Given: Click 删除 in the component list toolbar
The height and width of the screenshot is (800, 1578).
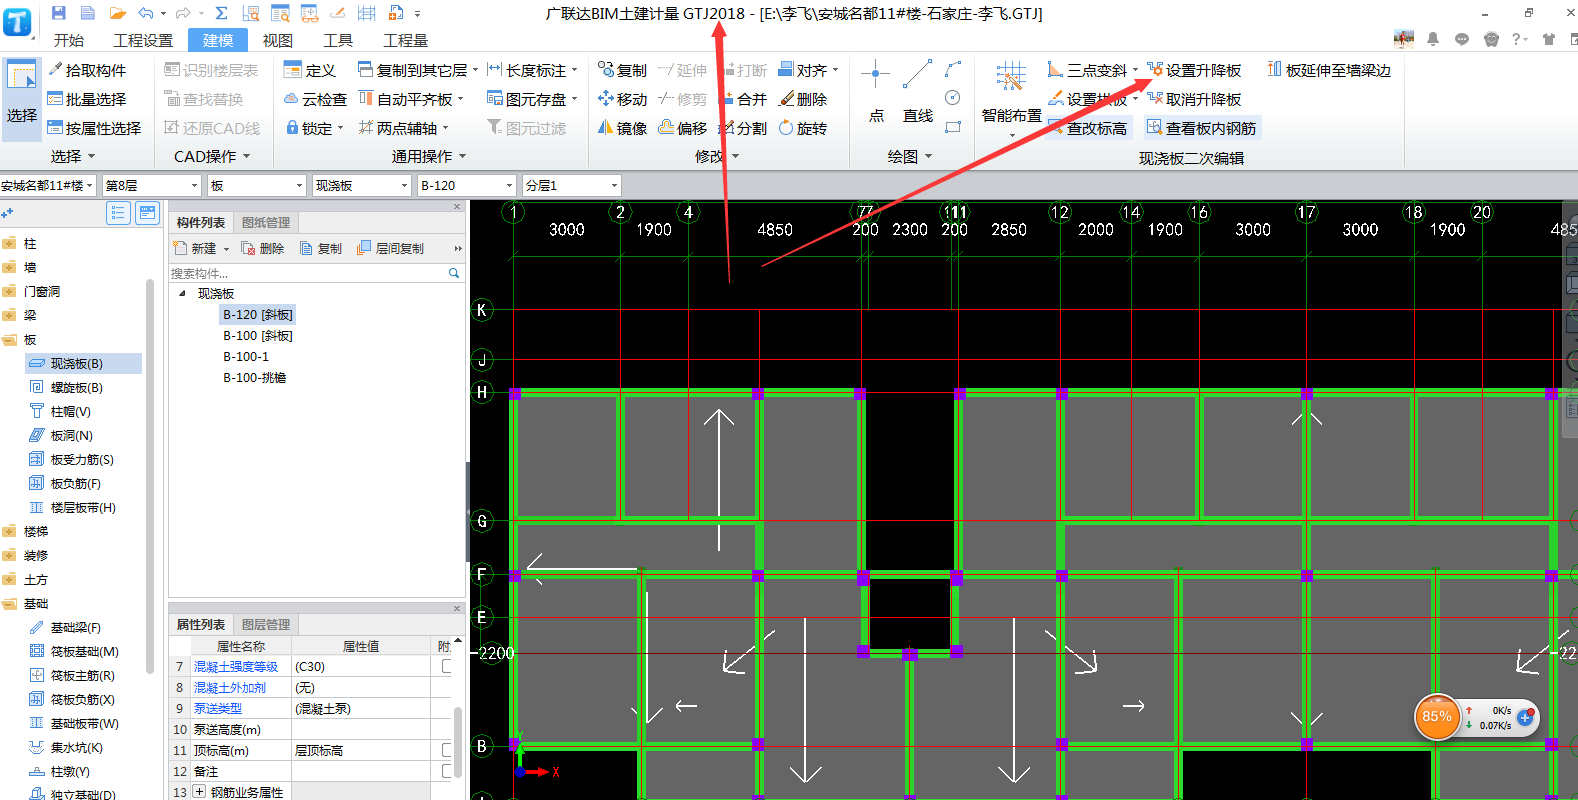Looking at the screenshot, I should [x=263, y=248].
